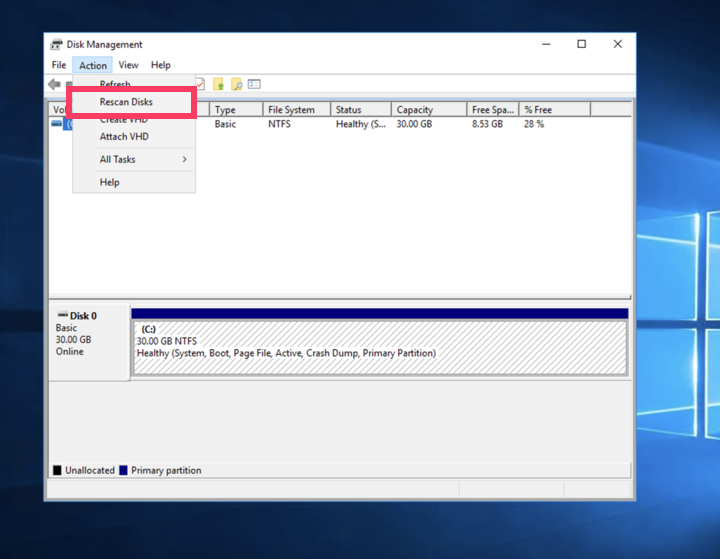Click the Type column header
This screenshot has height=559, width=720.
(x=236, y=110)
